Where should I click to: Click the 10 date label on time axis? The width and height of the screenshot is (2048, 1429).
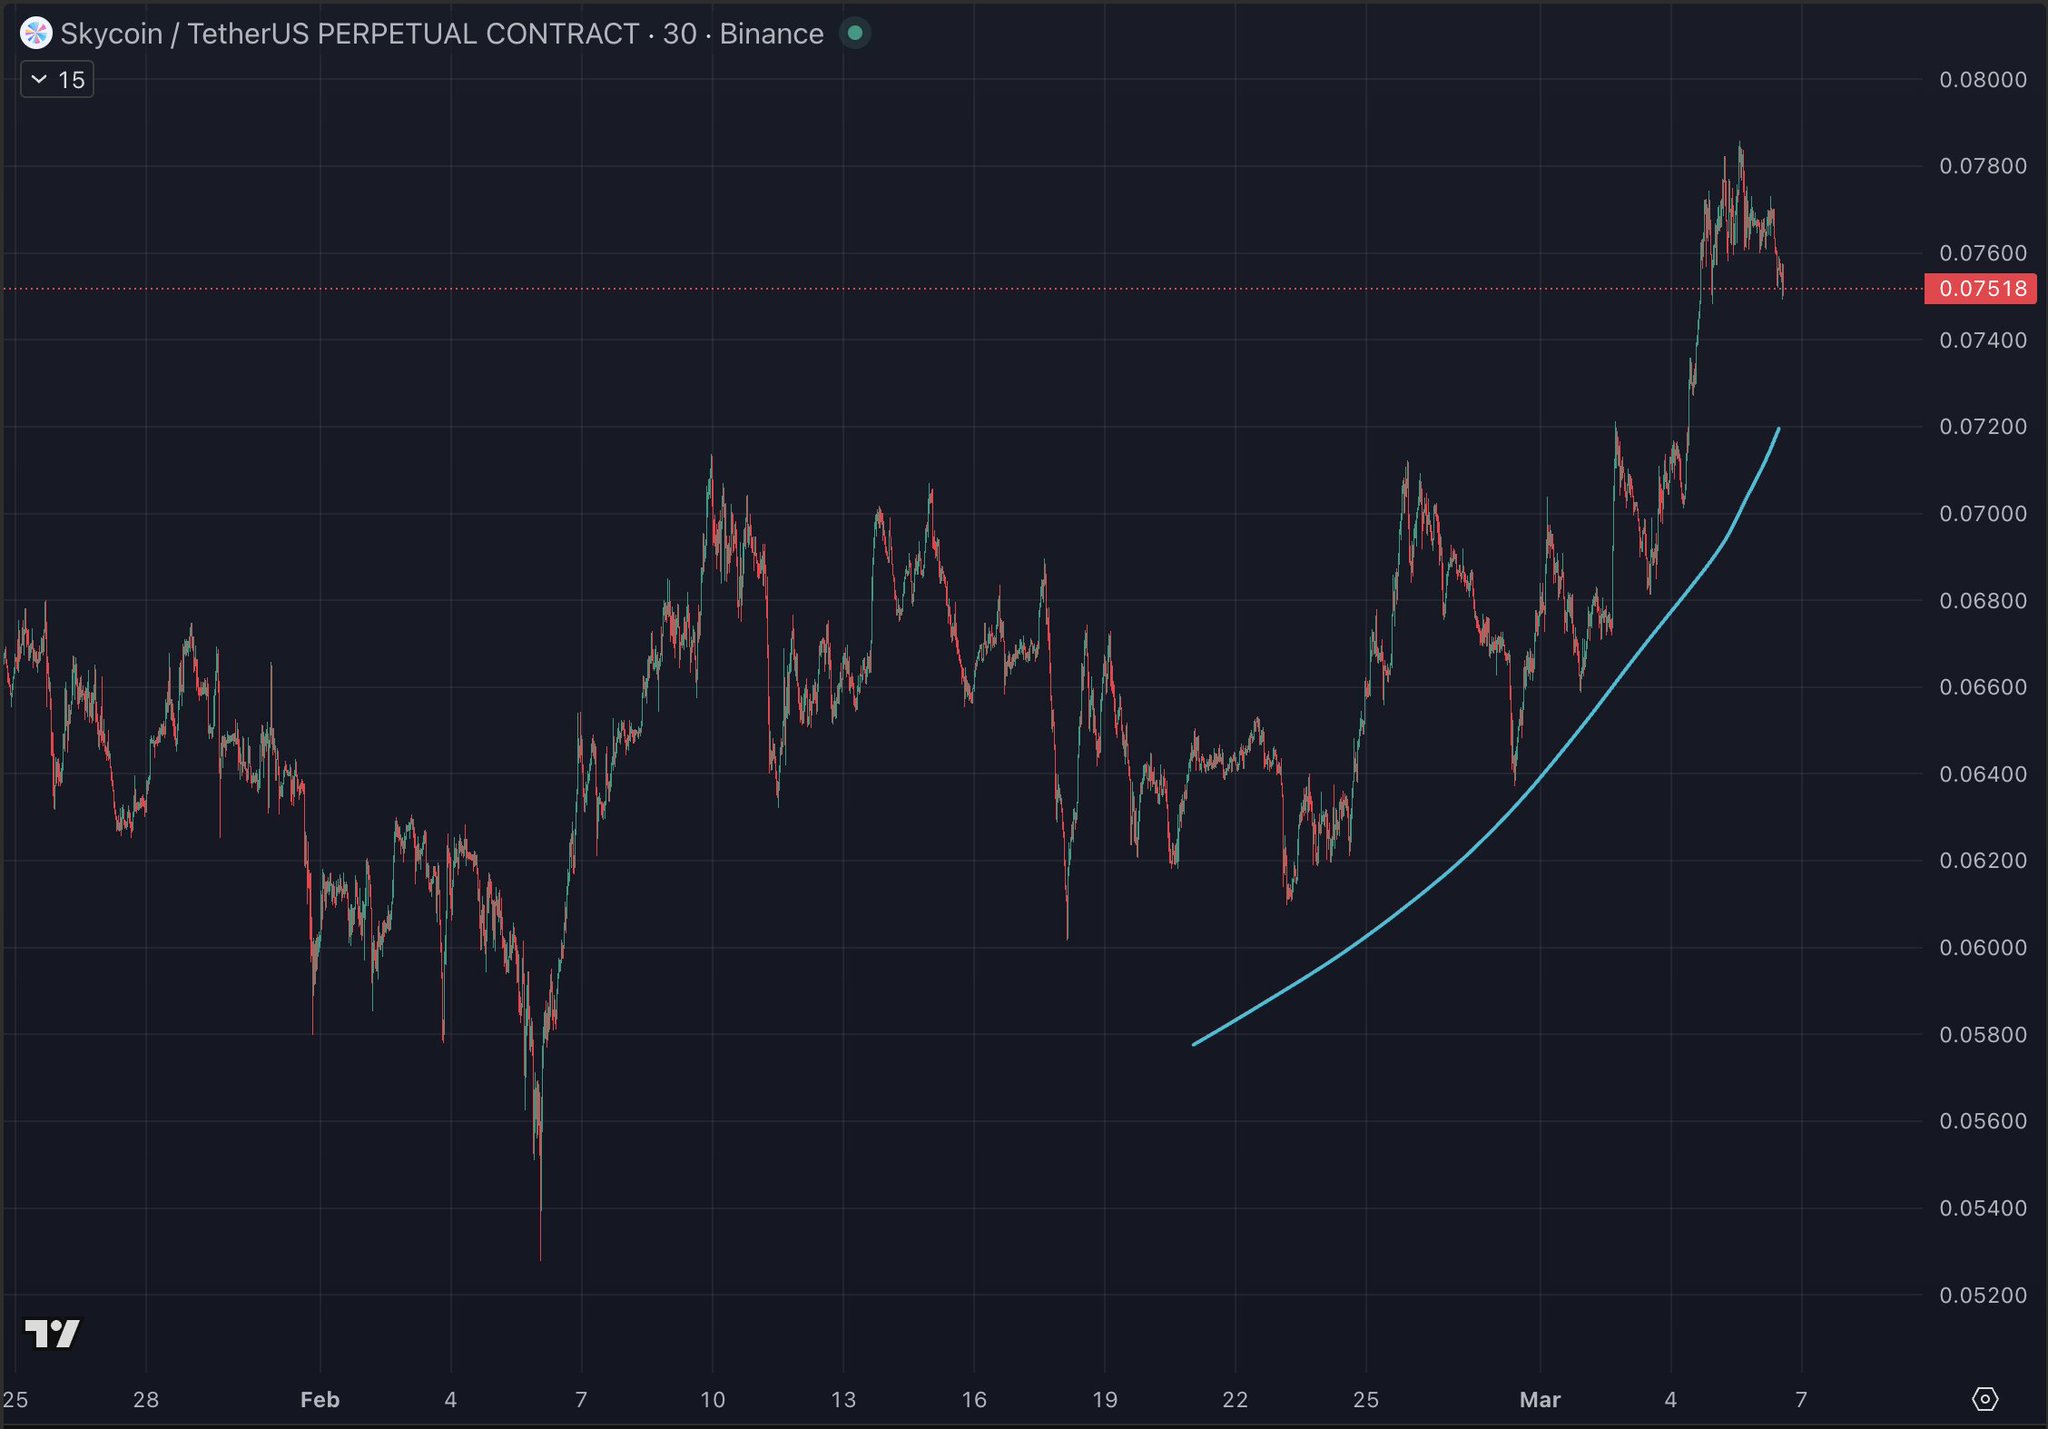click(712, 1399)
